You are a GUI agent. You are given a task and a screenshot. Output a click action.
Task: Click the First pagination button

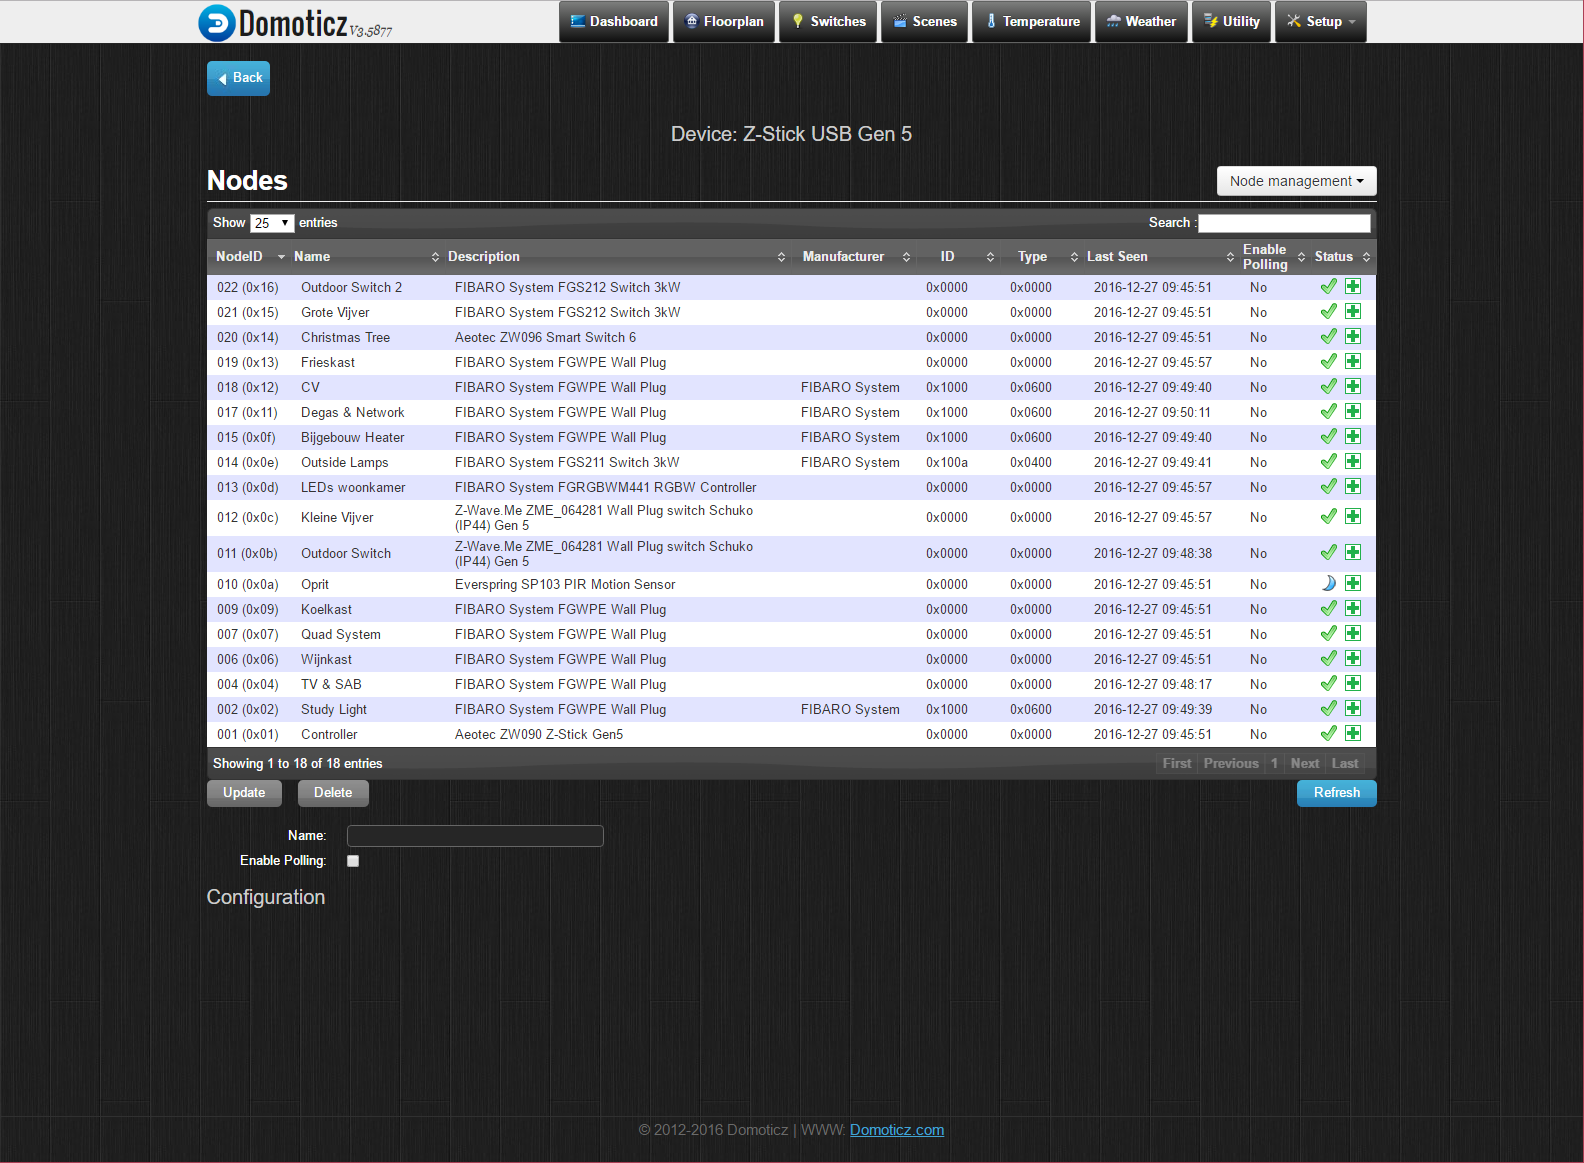click(1177, 763)
